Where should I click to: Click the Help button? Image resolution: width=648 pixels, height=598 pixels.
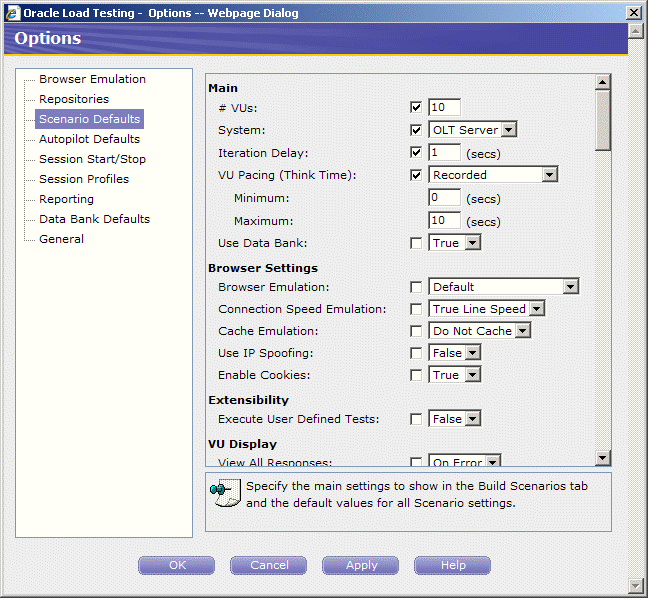click(453, 565)
